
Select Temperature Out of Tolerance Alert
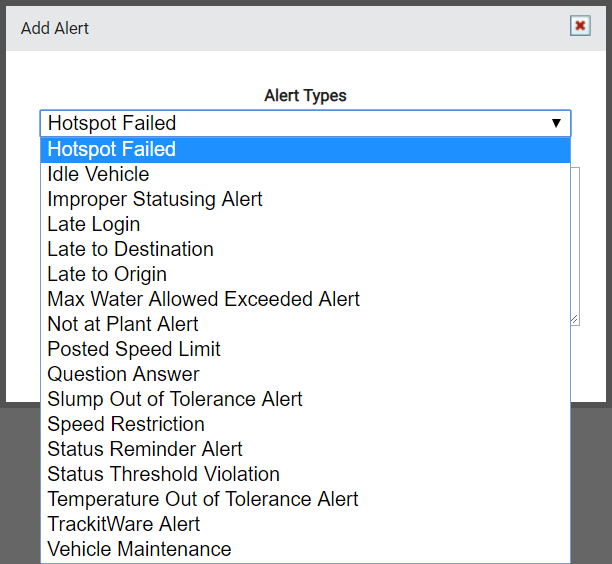point(305,499)
